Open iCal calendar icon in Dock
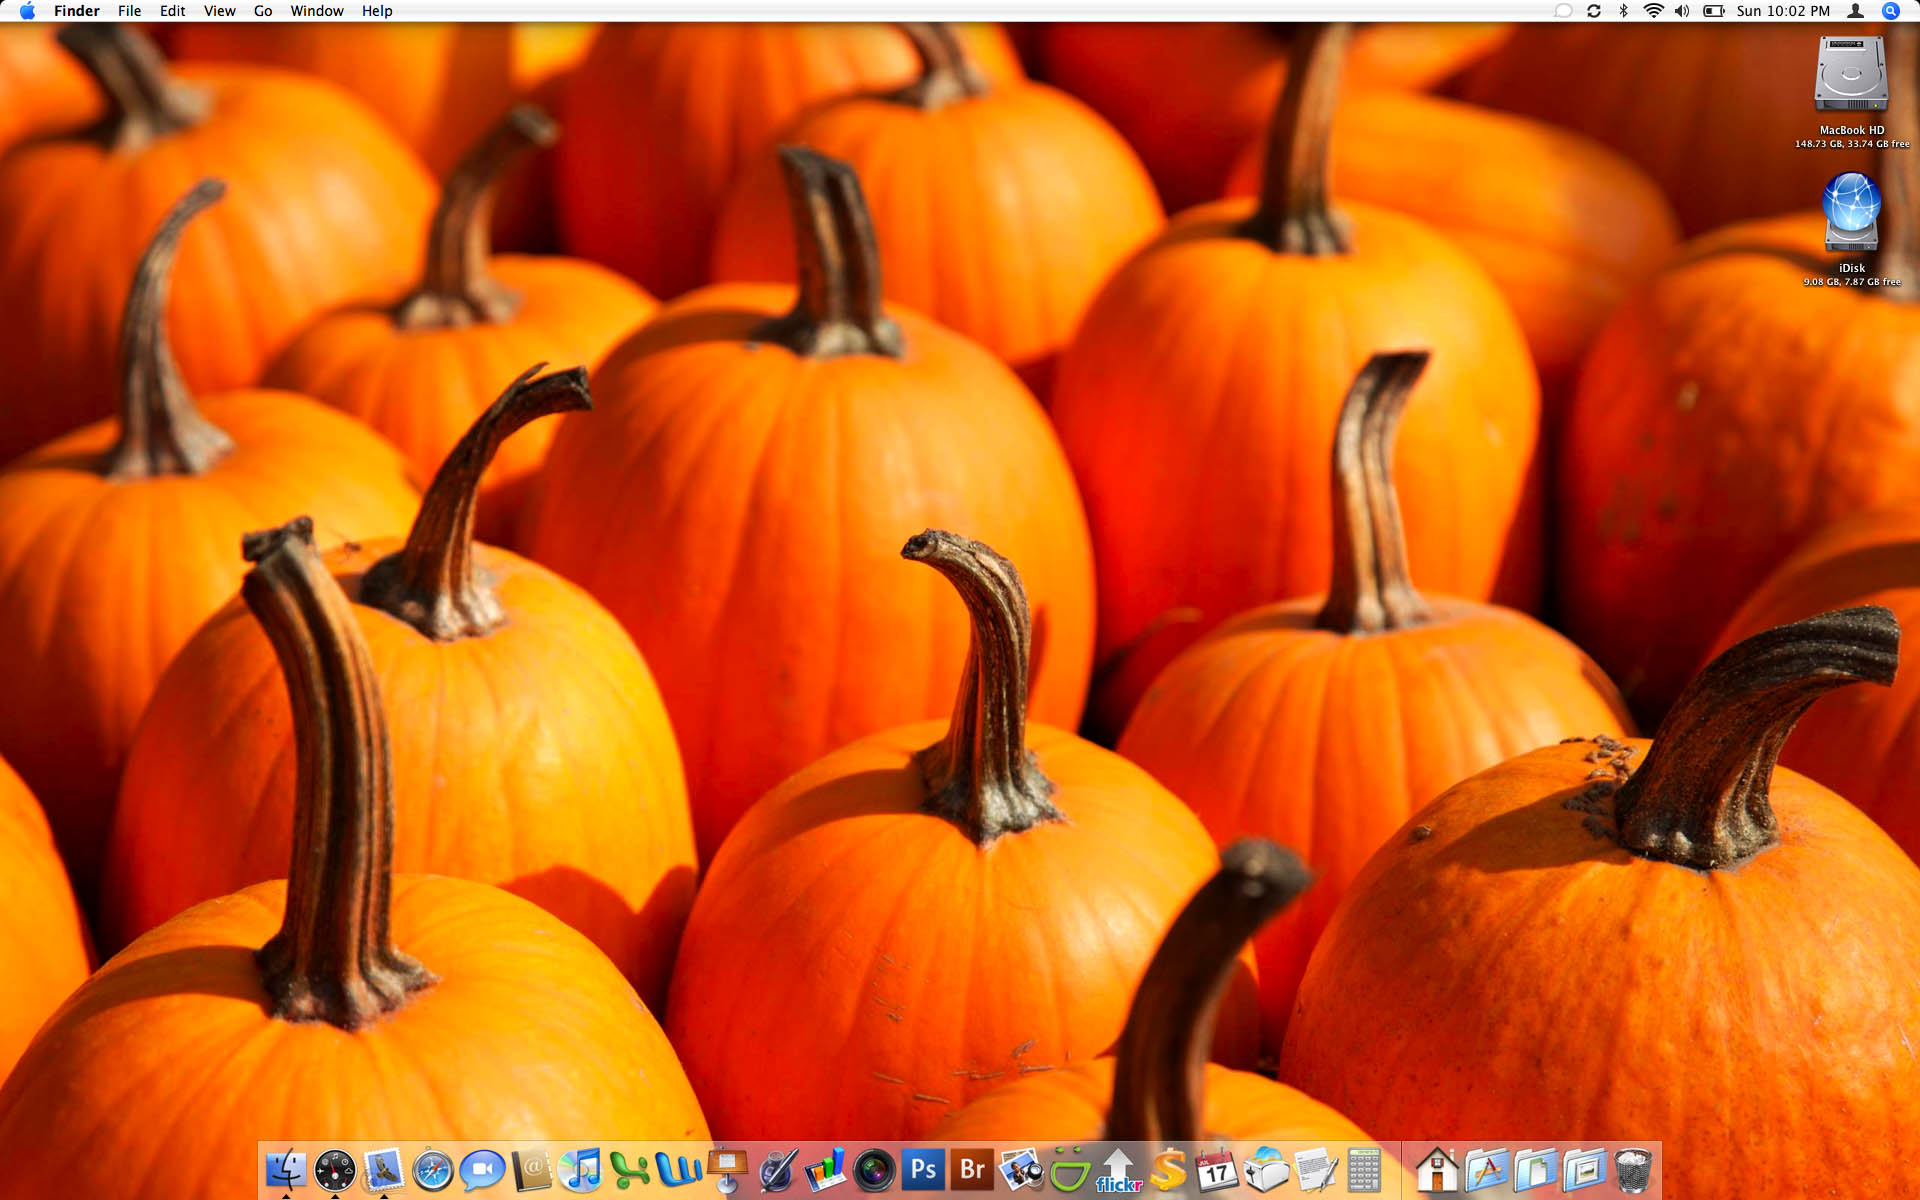This screenshot has width=1920, height=1200. [x=1216, y=1169]
